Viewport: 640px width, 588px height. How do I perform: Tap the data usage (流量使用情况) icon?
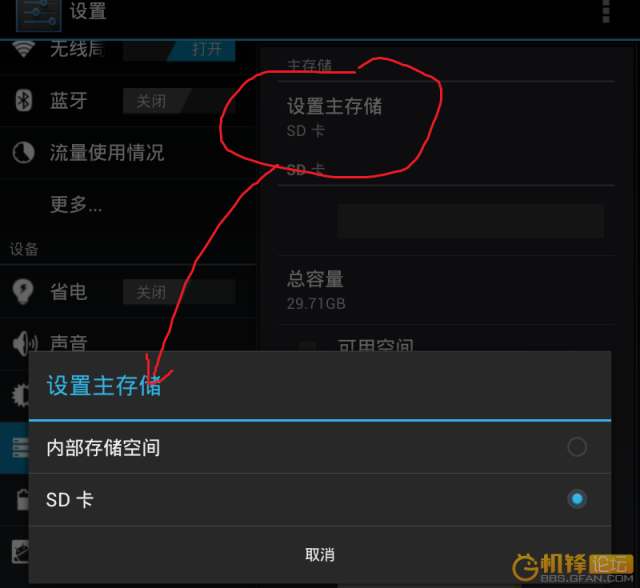click(x=23, y=153)
